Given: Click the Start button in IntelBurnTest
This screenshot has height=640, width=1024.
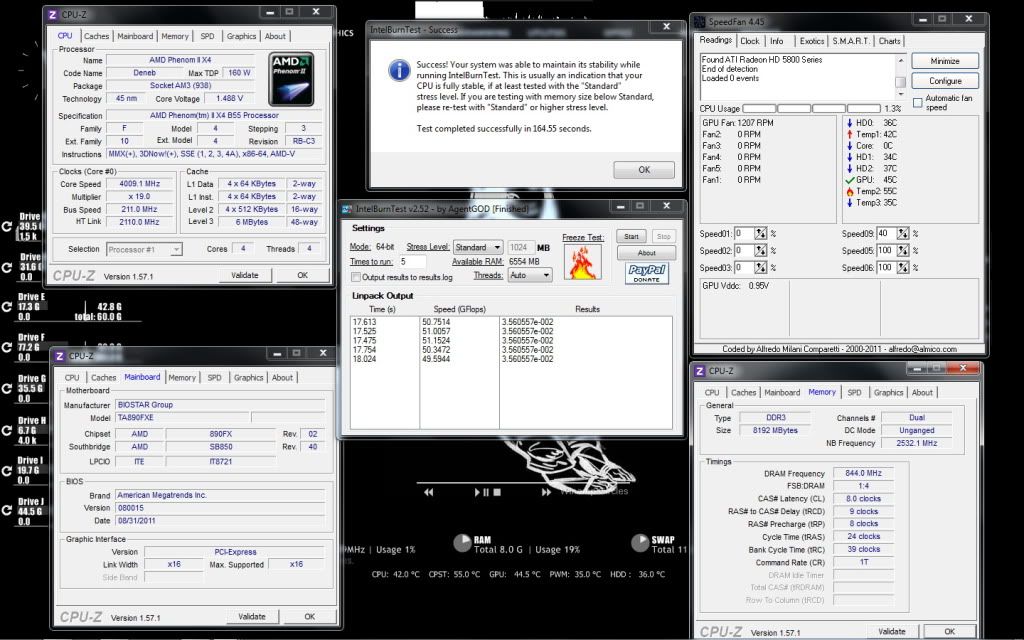Looking at the screenshot, I should tap(632, 236).
